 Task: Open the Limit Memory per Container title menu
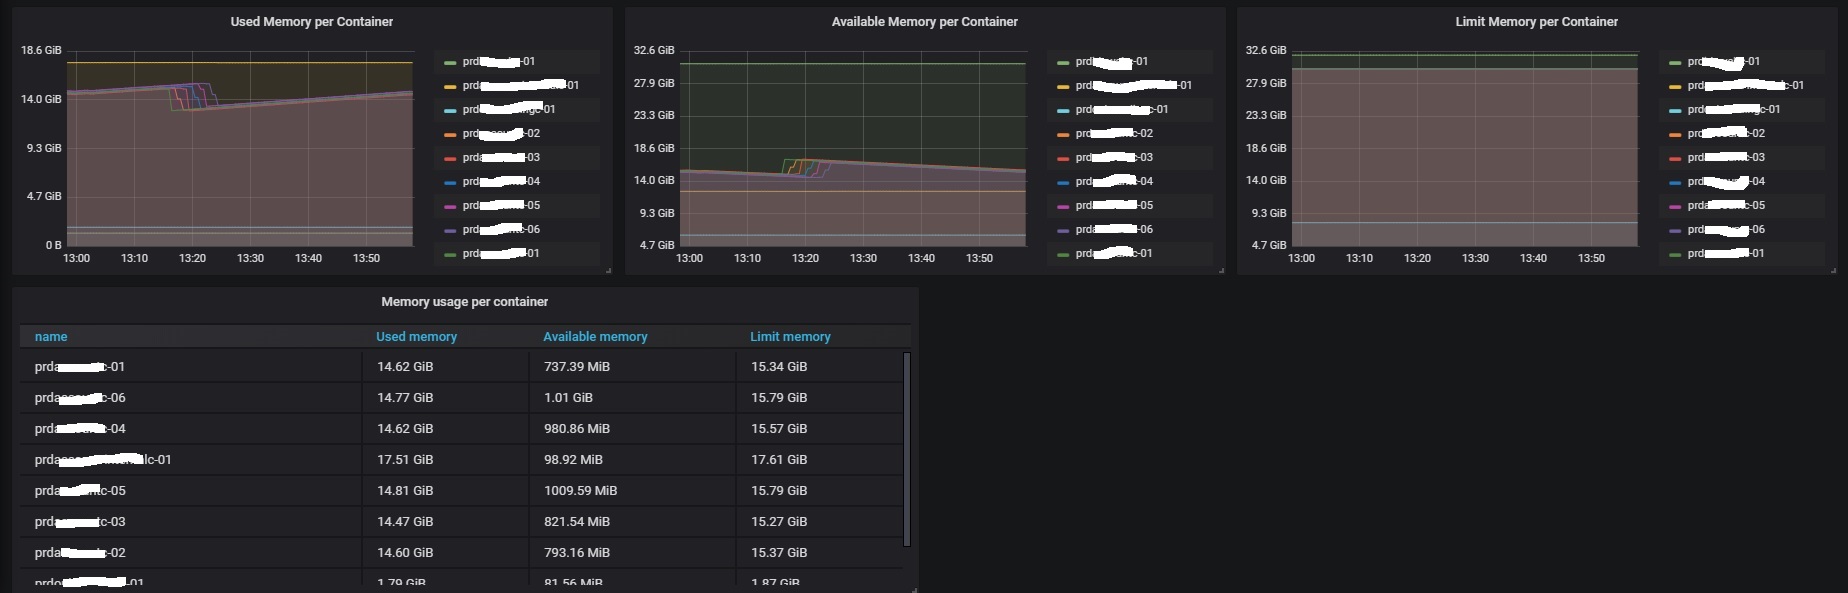point(1536,22)
